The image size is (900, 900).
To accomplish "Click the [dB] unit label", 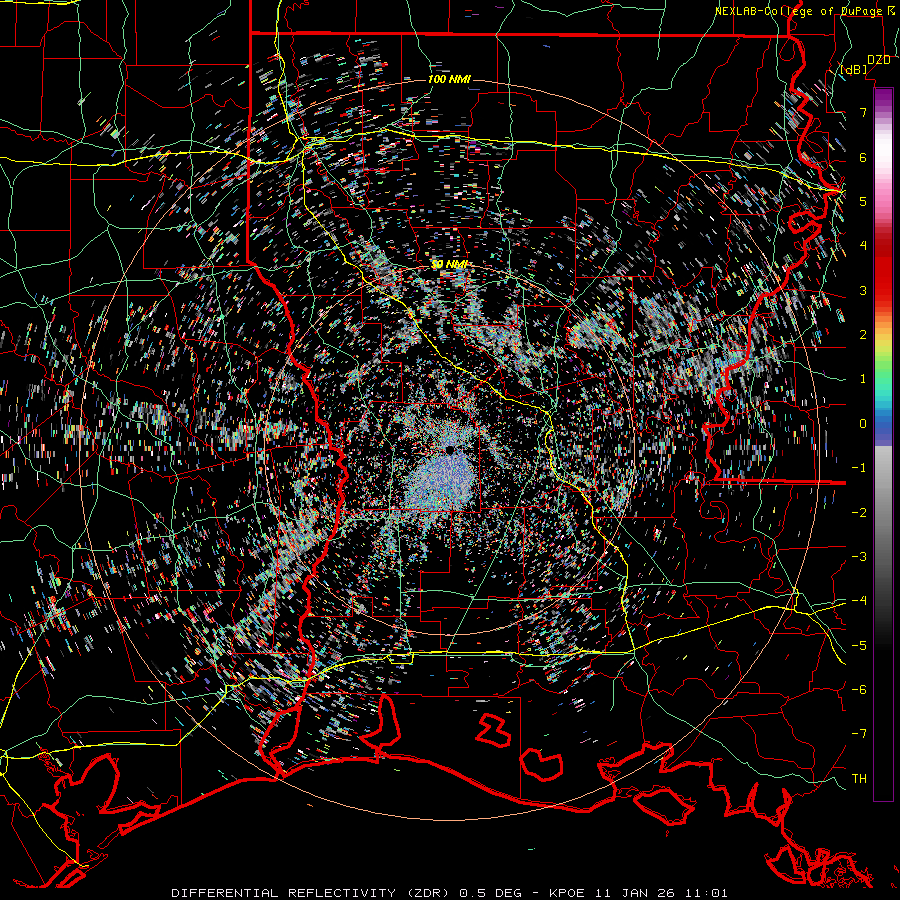I will pyautogui.click(x=854, y=70).
